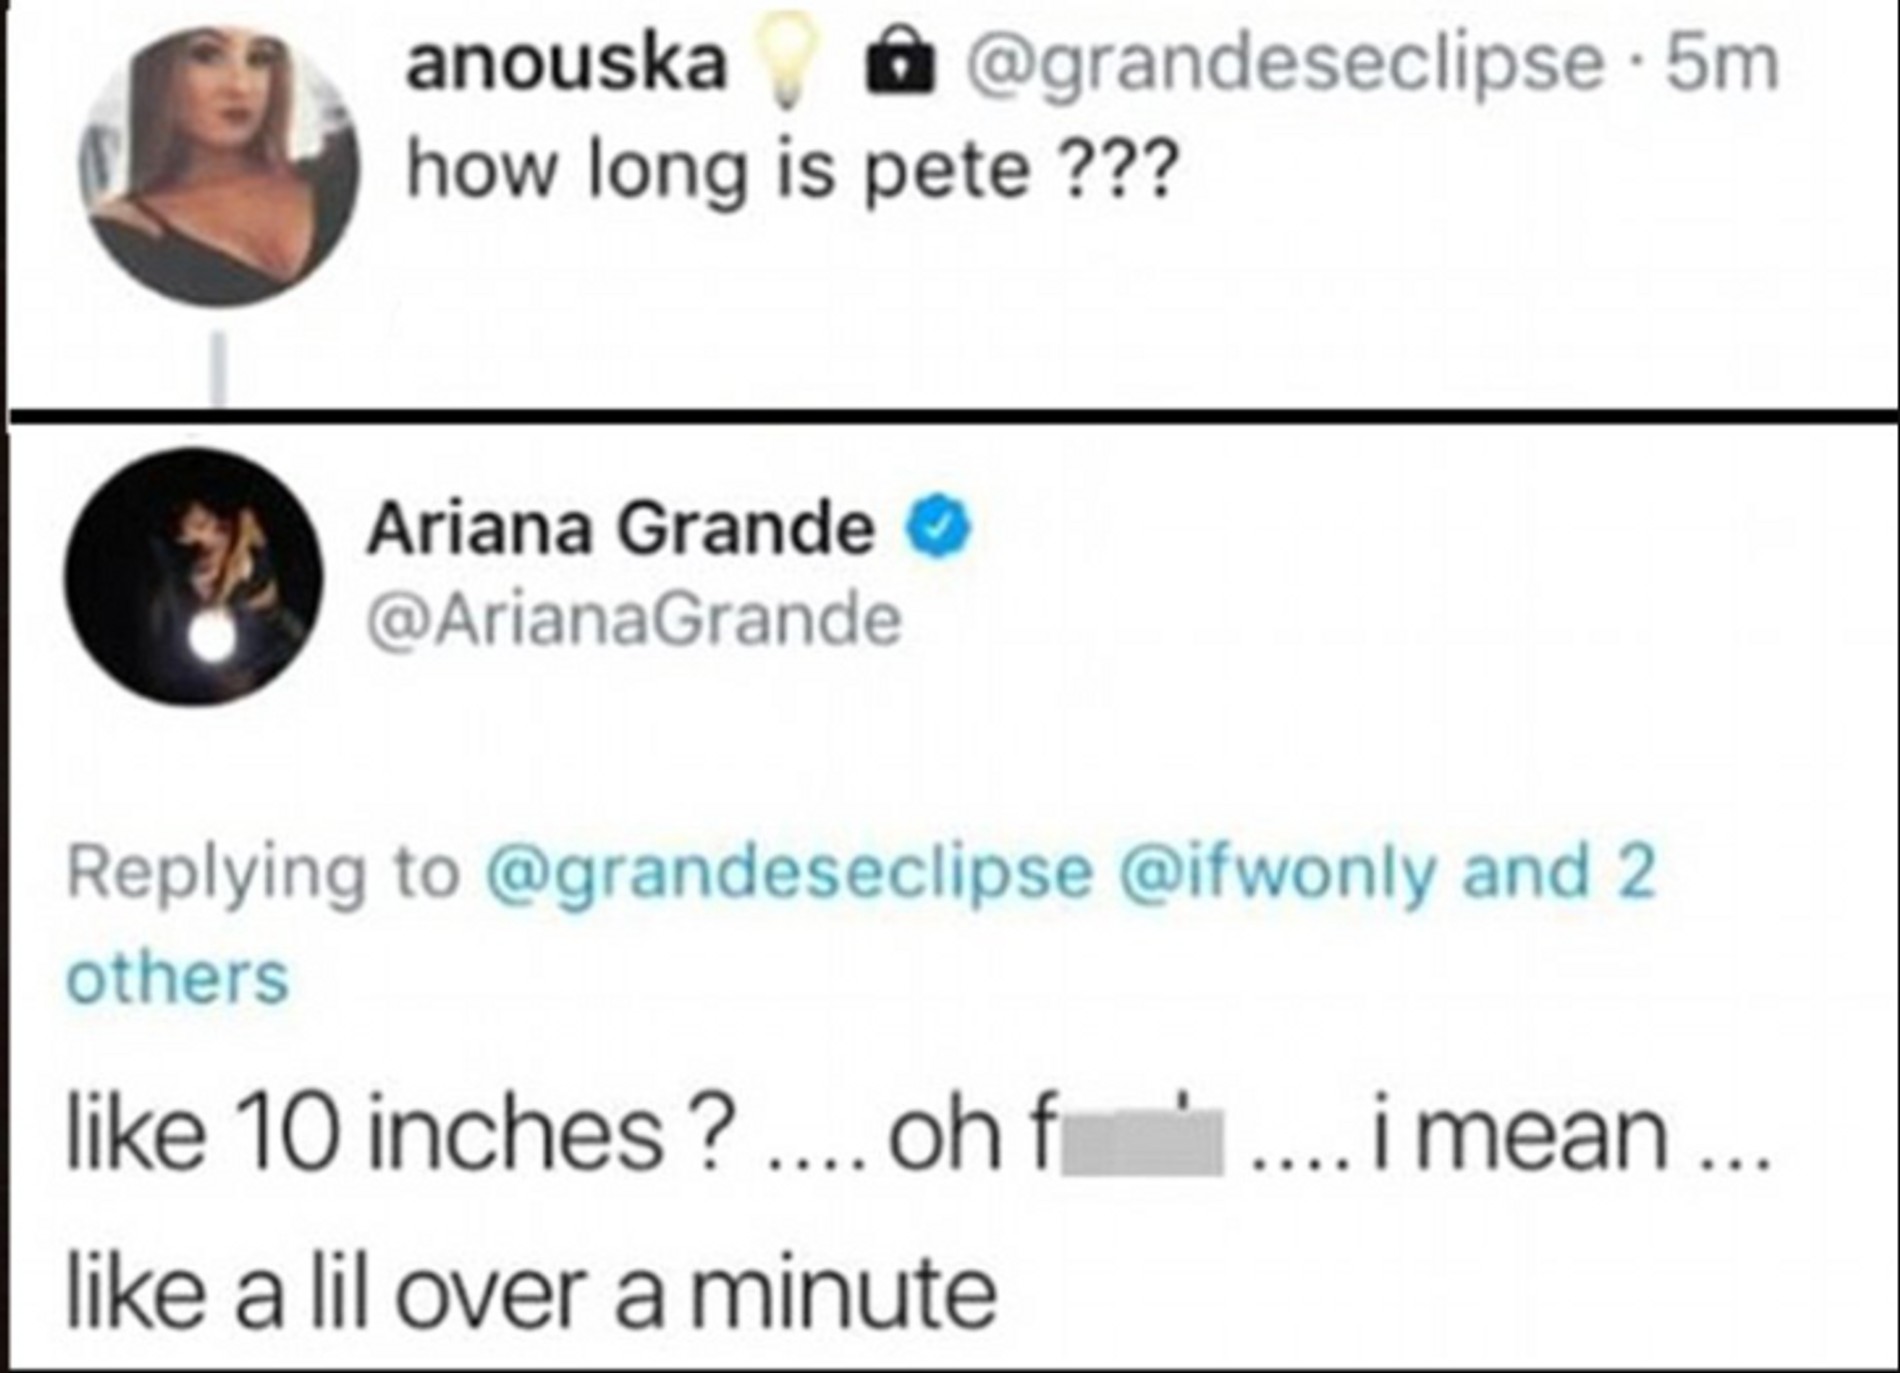The width and height of the screenshot is (1900, 1373).
Task: Click the lightbulb emoji beside anouska
Action: [x=790, y=64]
